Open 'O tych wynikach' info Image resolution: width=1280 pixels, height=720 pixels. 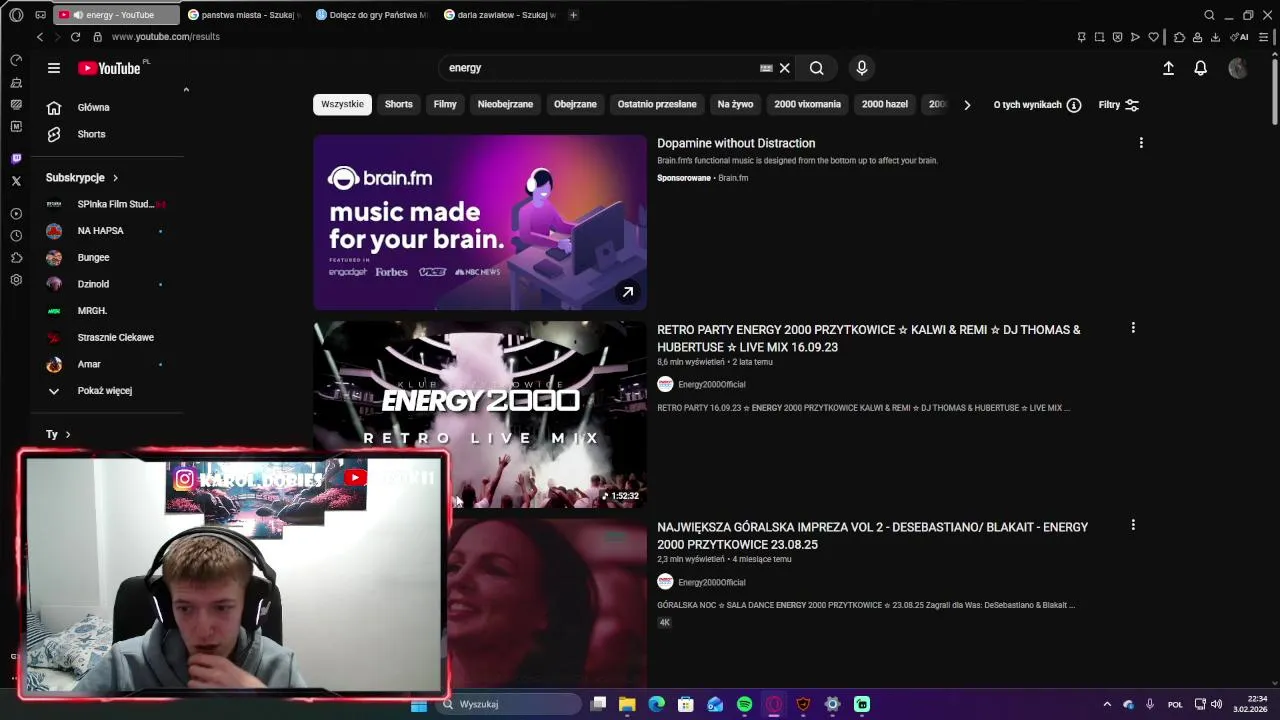point(1037,105)
